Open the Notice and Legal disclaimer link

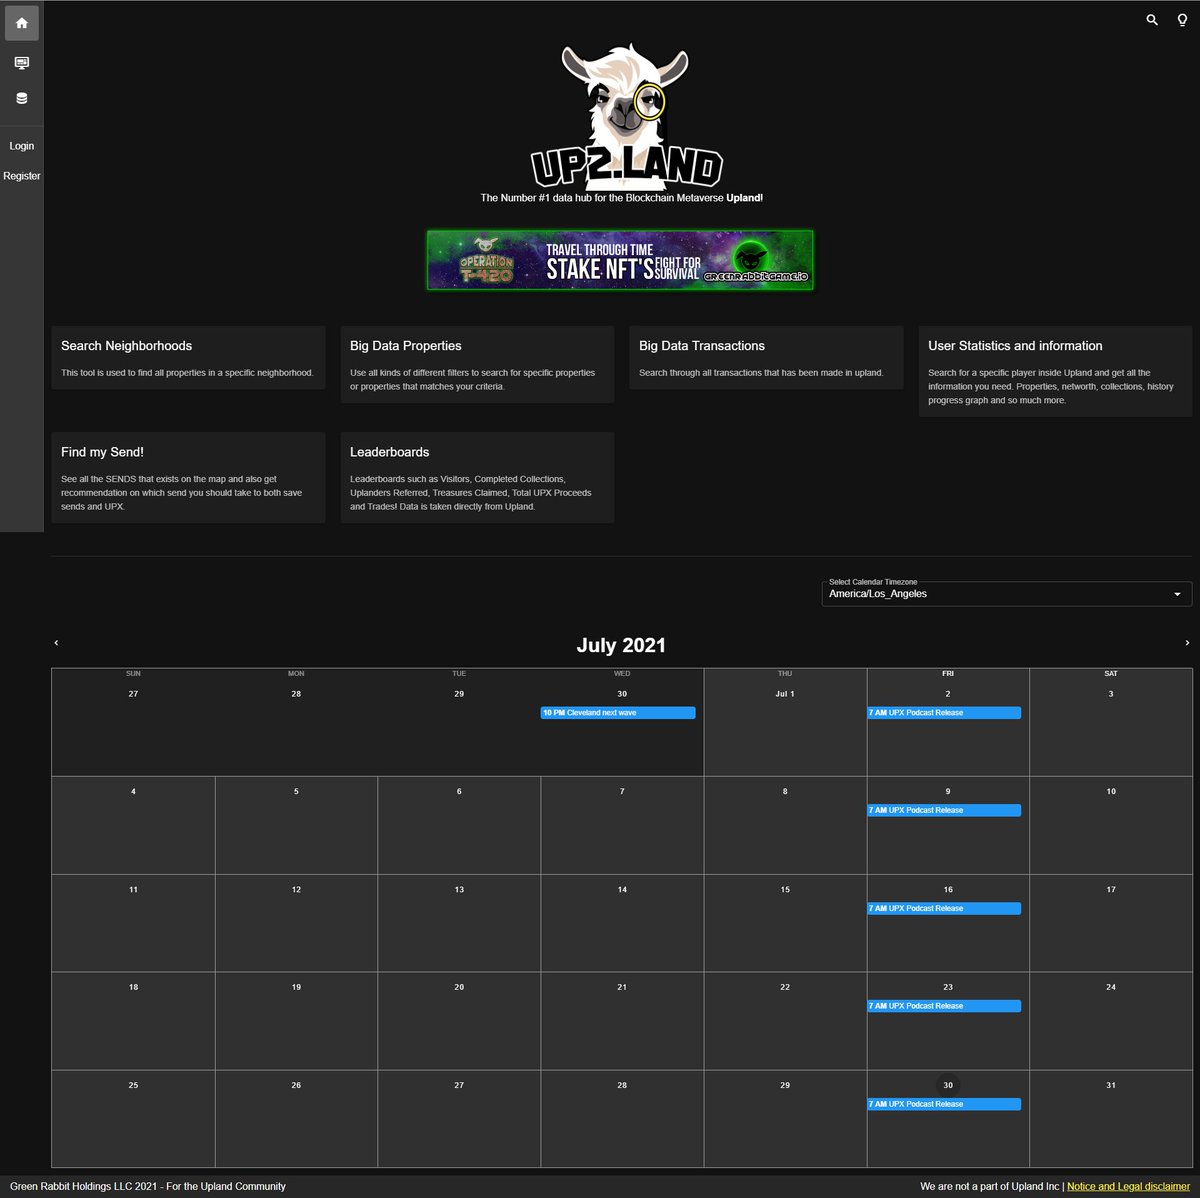click(1128, 1186)
